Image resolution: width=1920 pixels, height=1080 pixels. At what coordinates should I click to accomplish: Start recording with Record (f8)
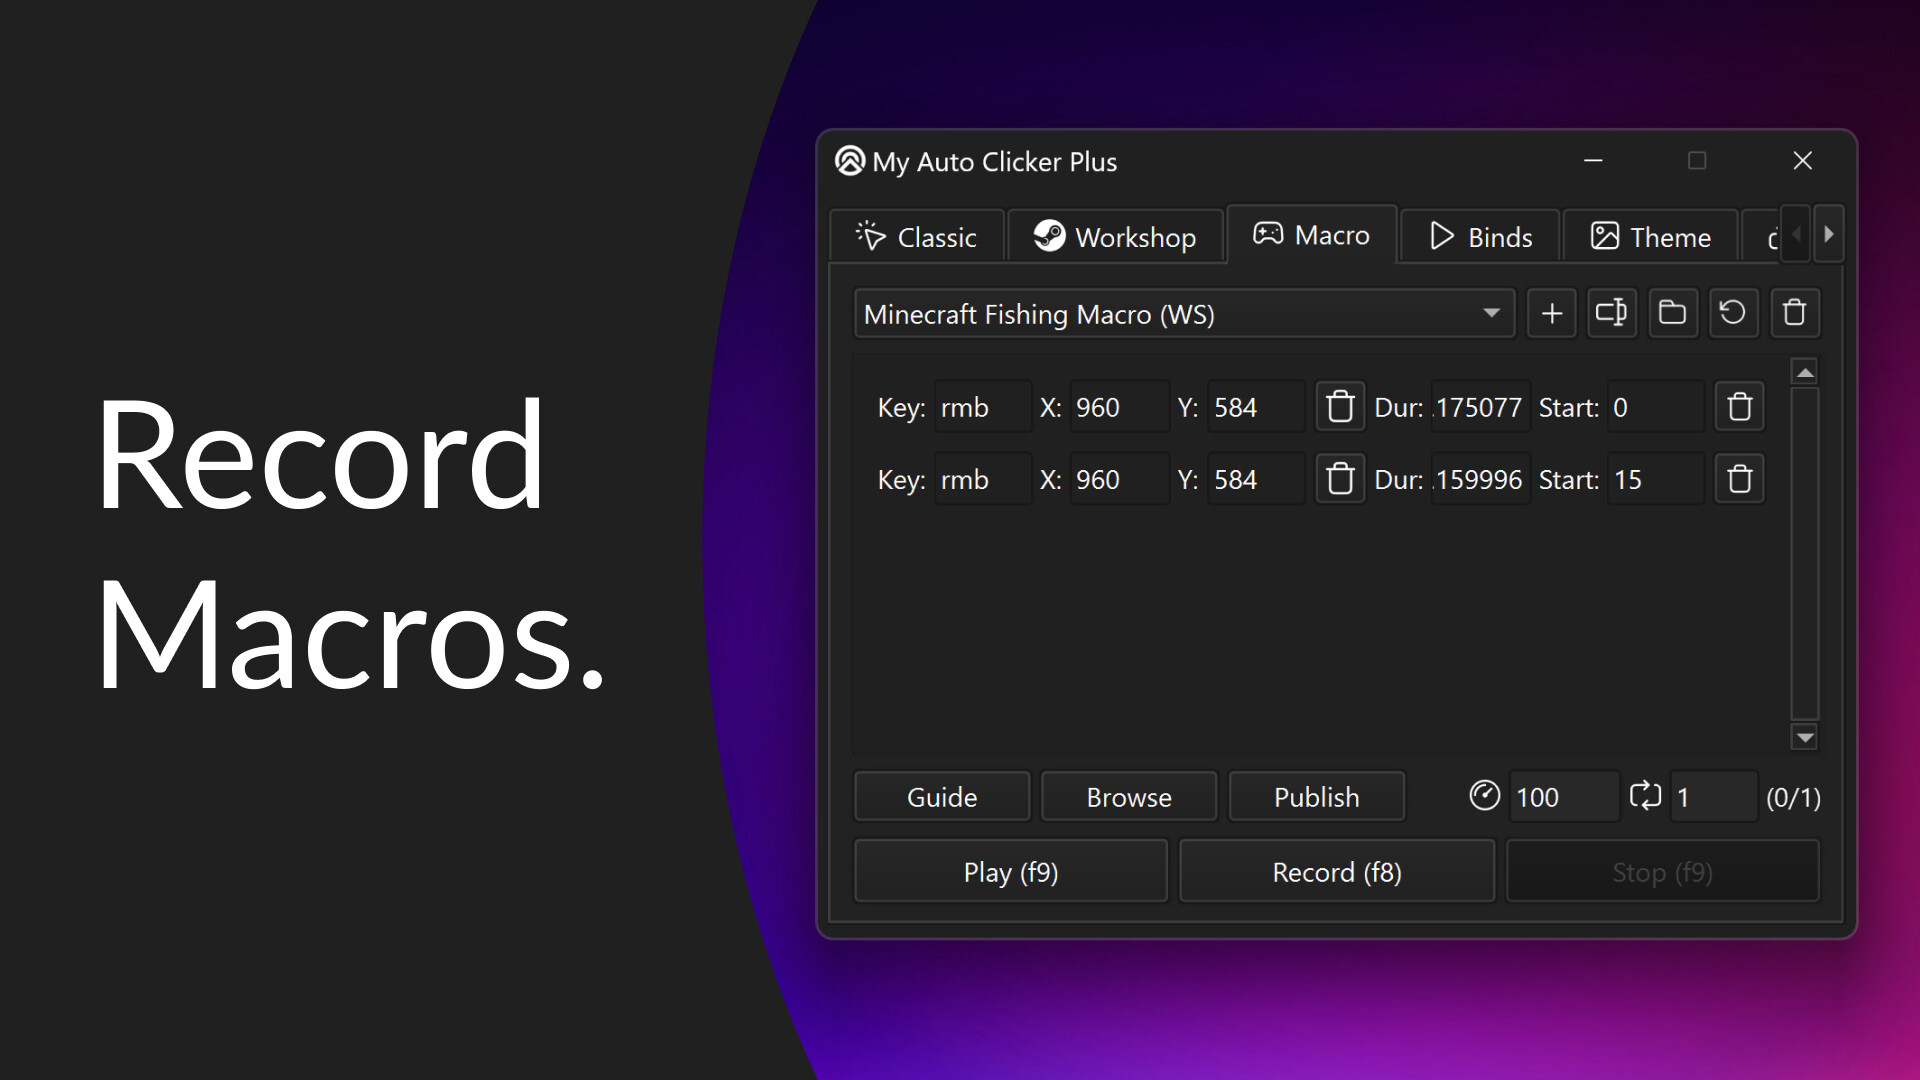coord(1337,872)
